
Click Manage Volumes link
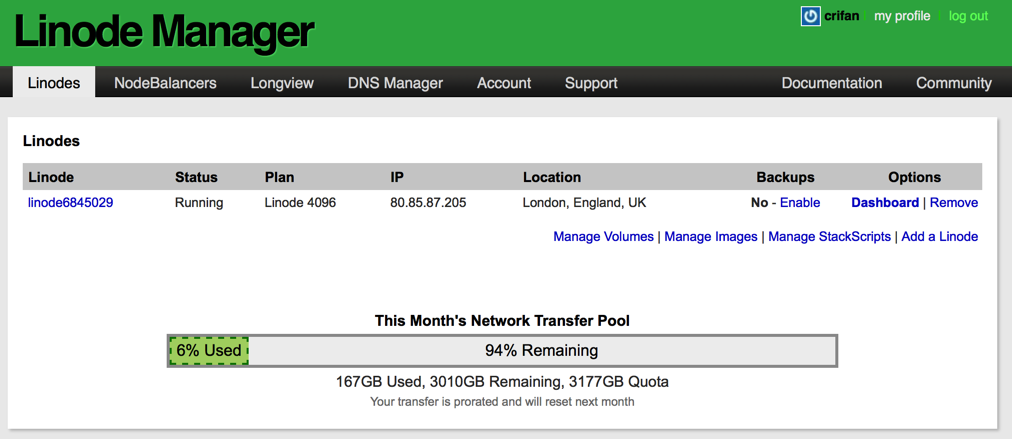[603, 237]
